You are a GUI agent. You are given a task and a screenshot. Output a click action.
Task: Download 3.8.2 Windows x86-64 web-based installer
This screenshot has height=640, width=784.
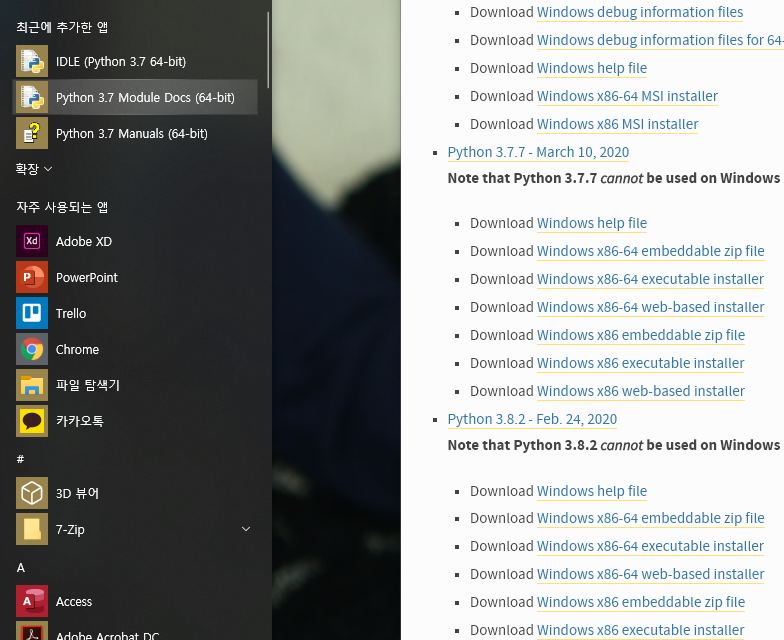tap(650, 574)
